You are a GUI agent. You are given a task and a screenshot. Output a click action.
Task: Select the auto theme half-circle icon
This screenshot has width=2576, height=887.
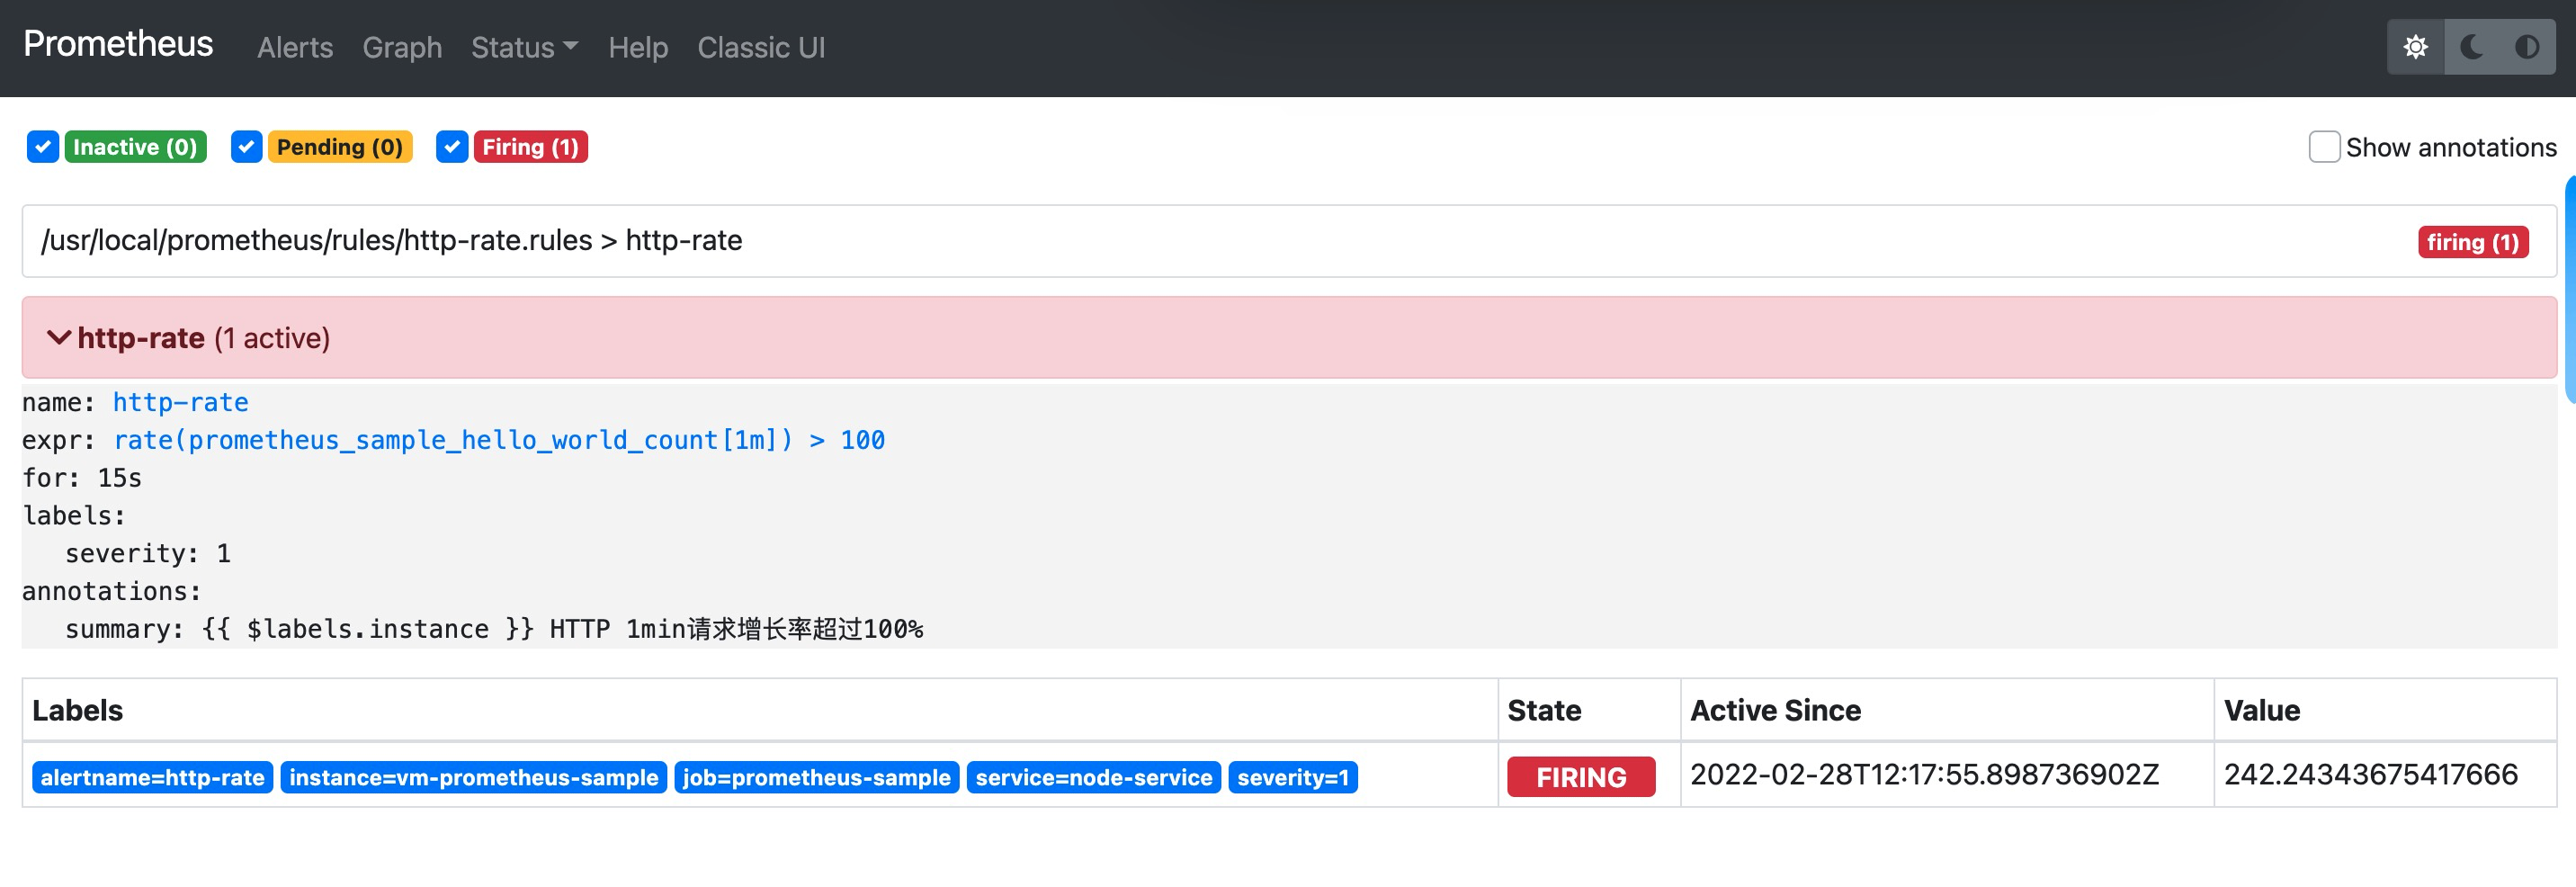coord(2527,47)
